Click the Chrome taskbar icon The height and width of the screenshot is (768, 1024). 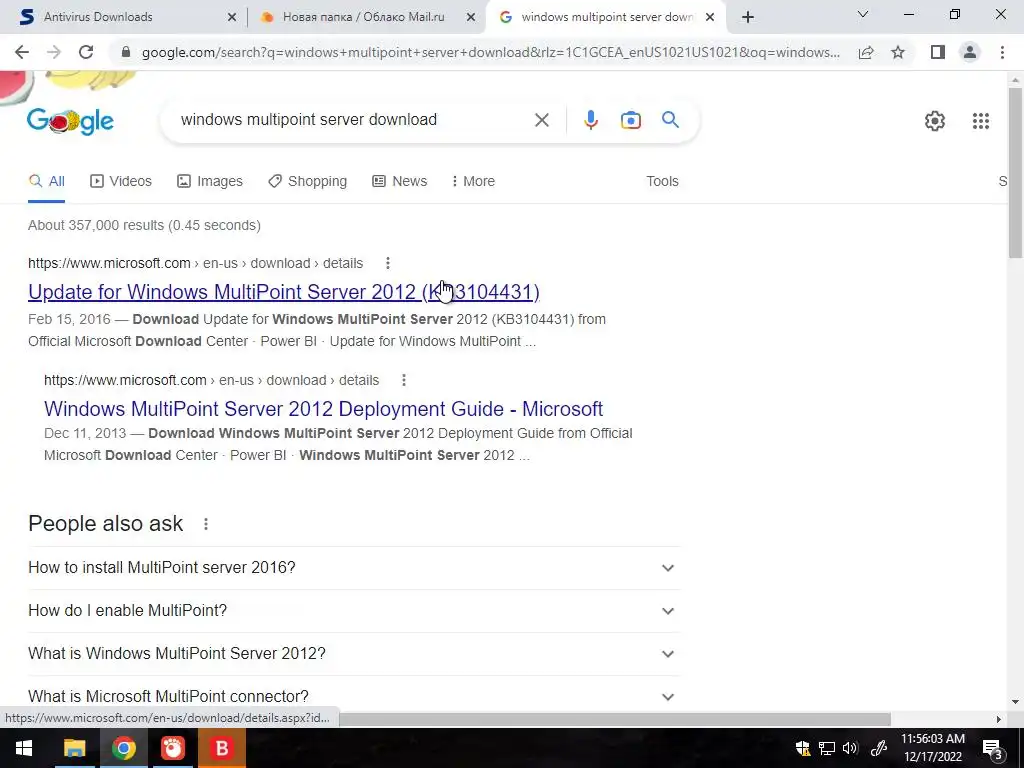pyautogui.click(x=123, y=748)
